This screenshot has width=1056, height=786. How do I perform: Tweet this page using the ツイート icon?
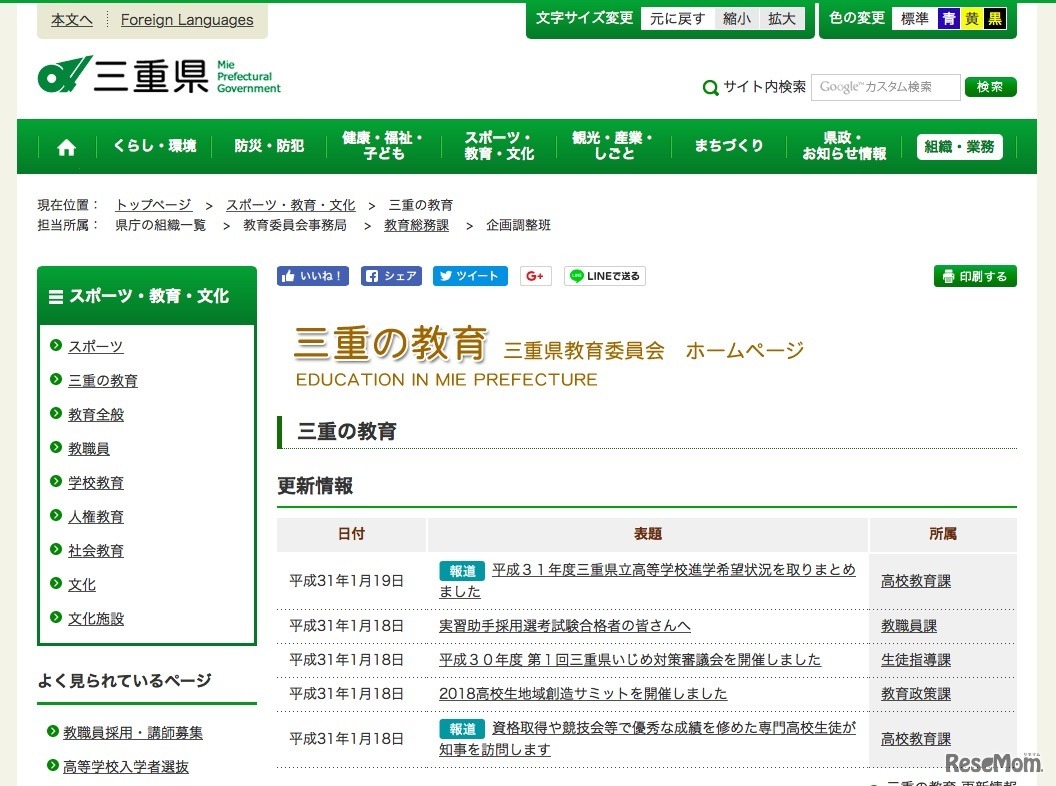coord(470,275)
